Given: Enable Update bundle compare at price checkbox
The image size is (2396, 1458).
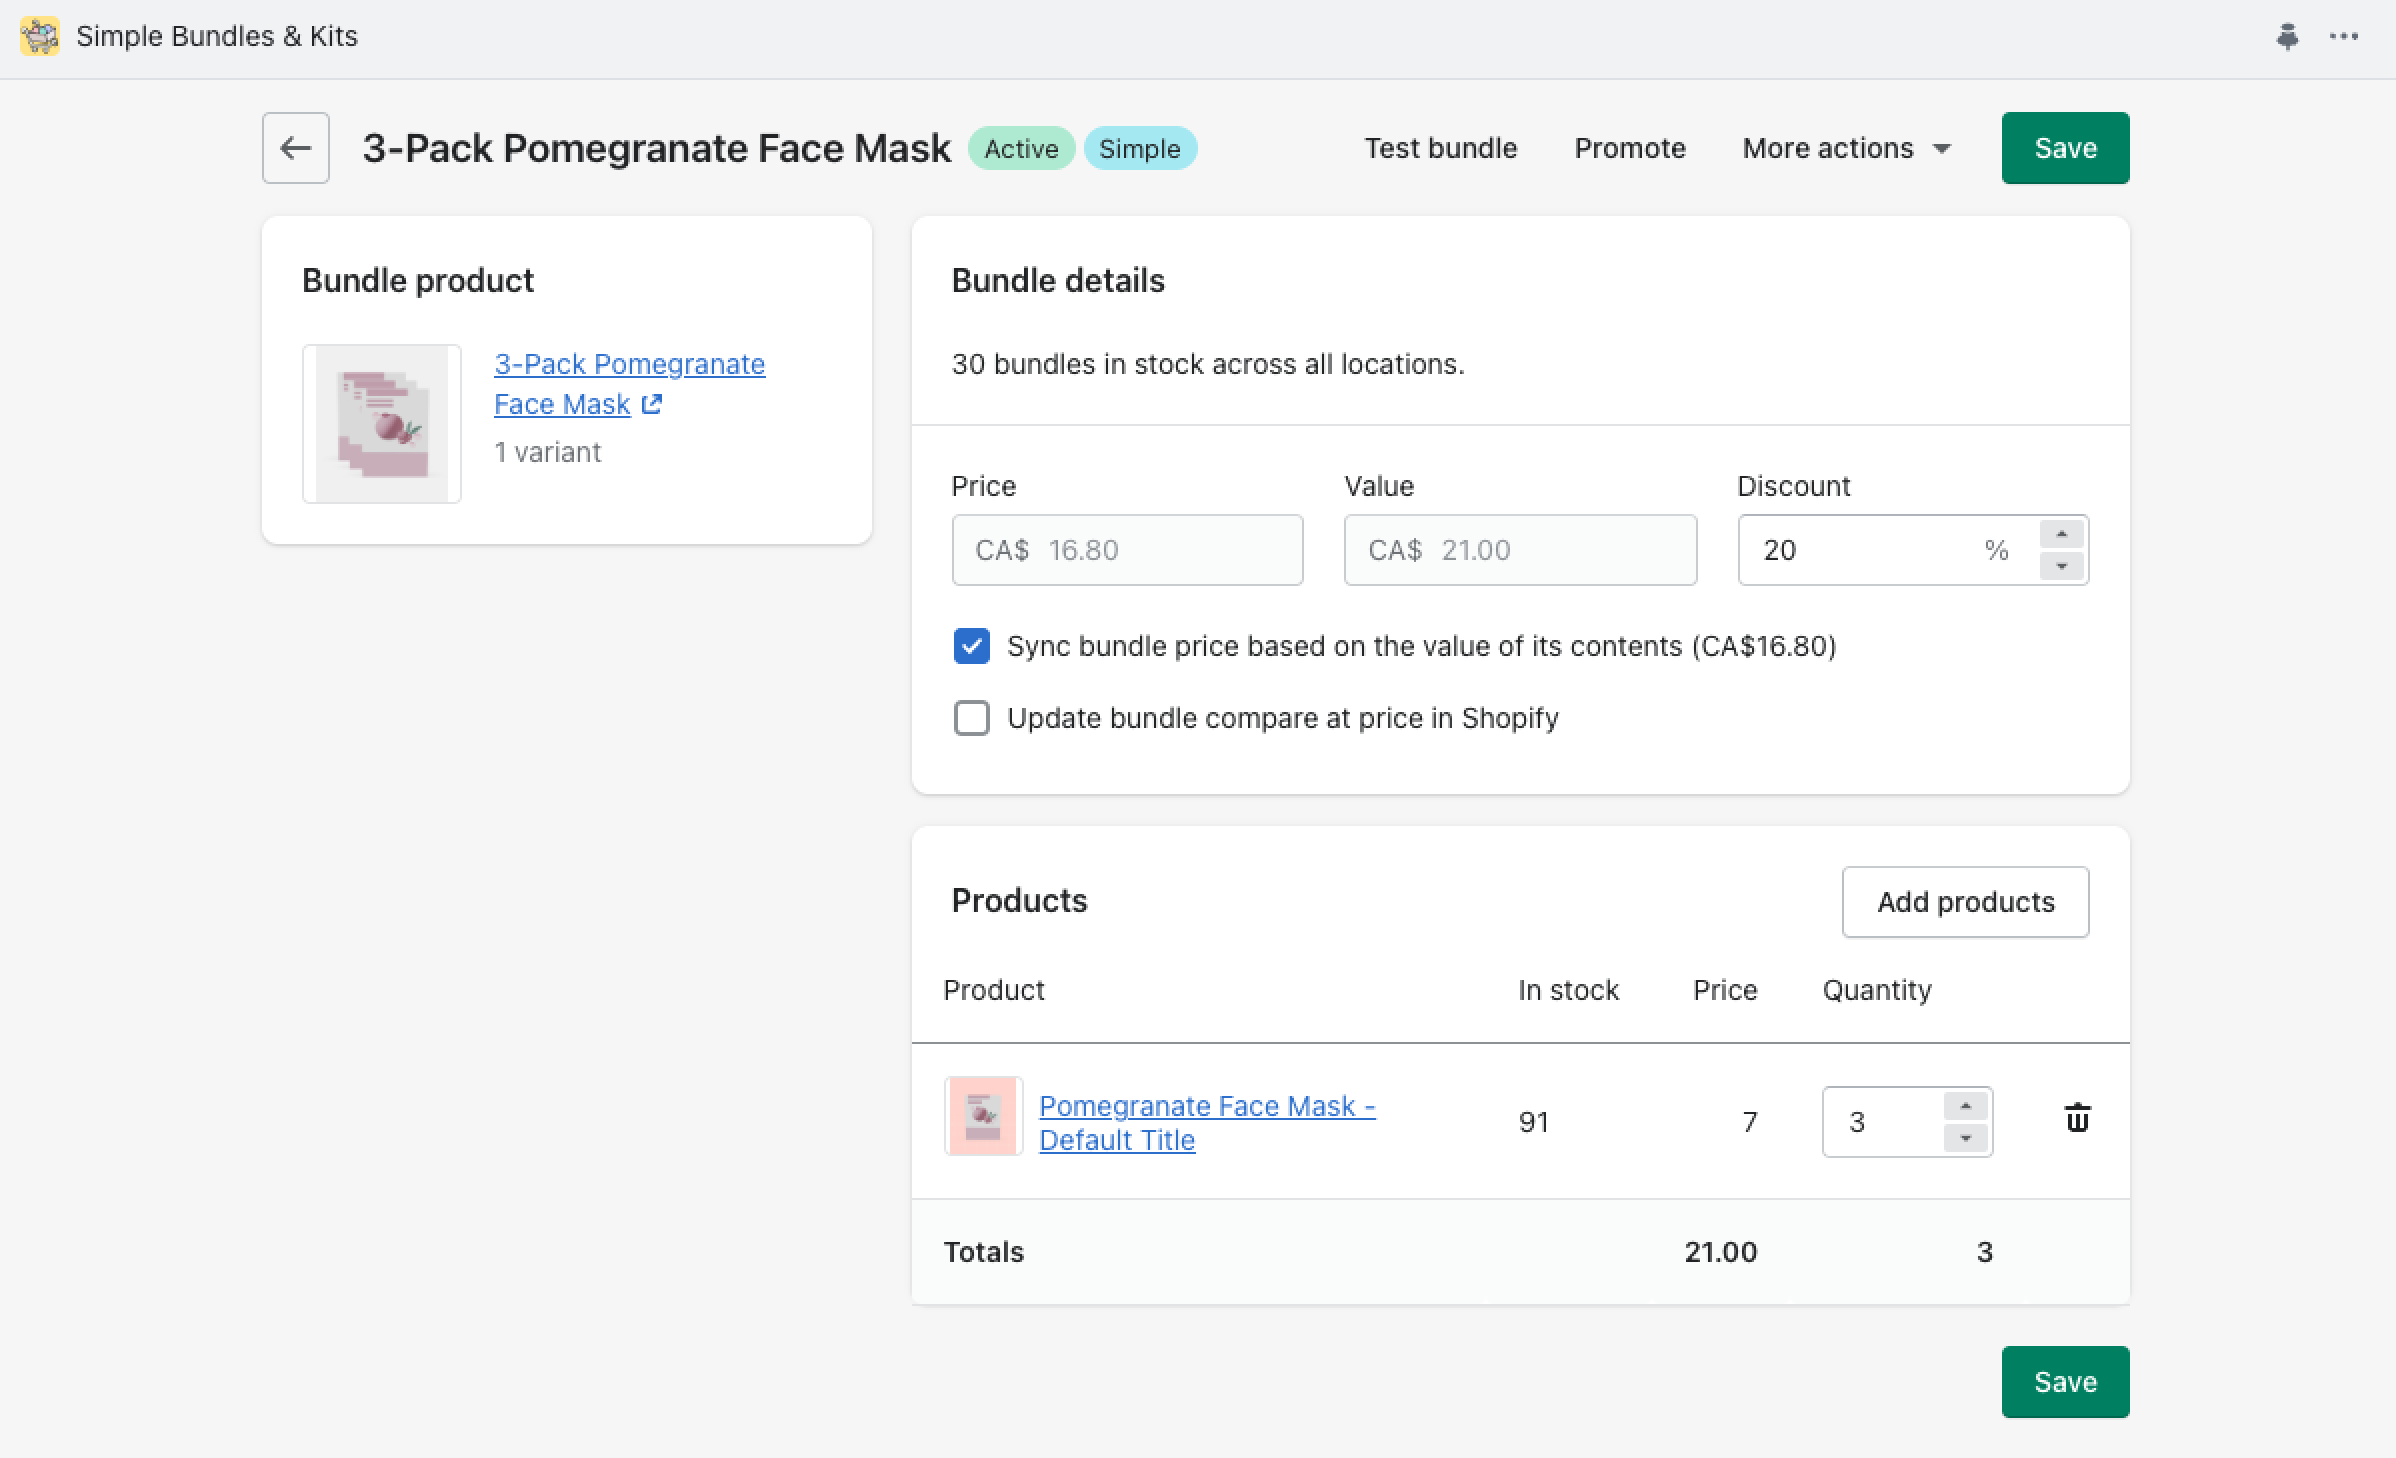Looking at the screenshot, I should click(x=972, y=718).
